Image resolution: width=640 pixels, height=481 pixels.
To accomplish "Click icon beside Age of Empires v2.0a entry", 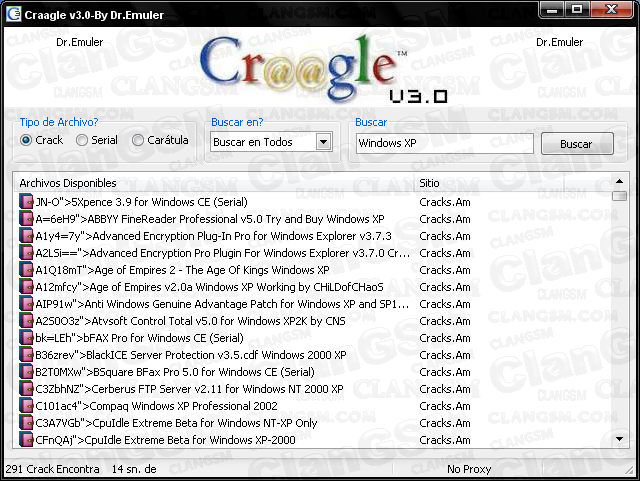I will click(26, 287).
